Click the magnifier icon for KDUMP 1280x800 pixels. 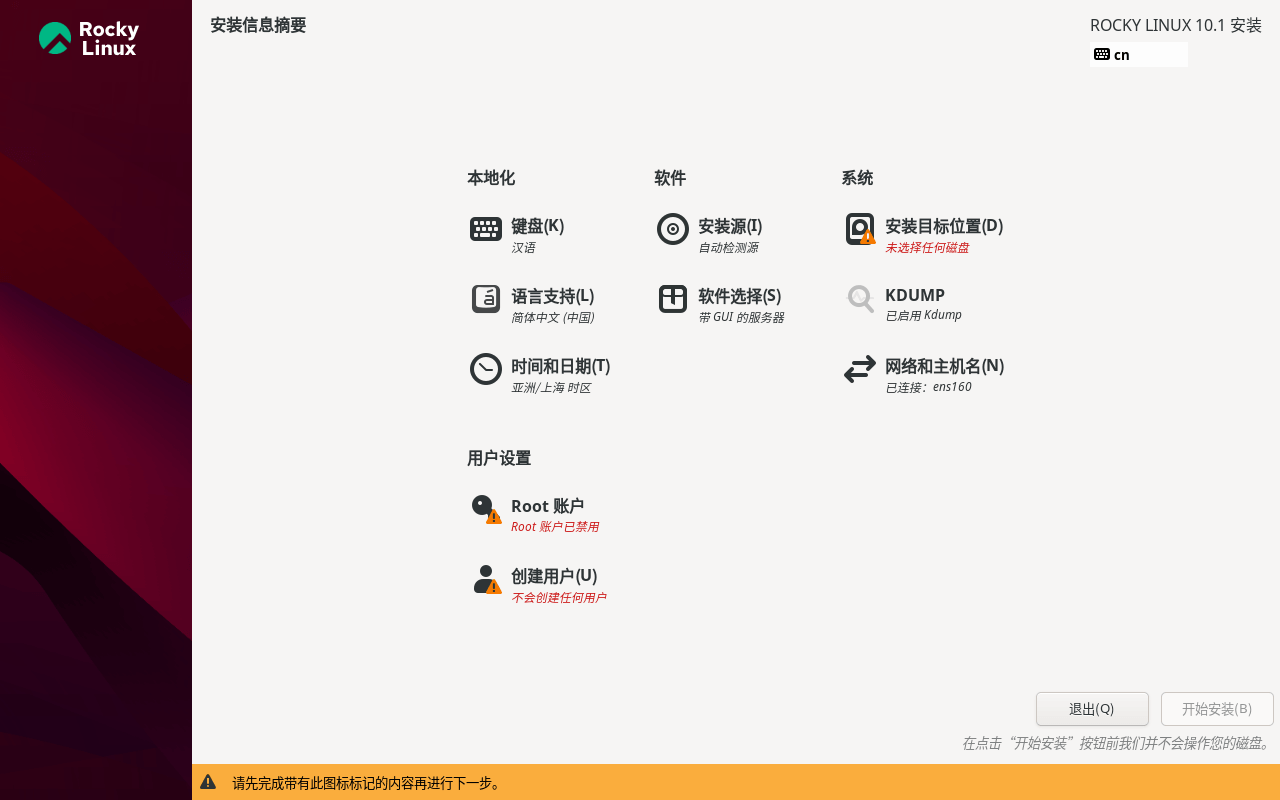tap(860, 298)
